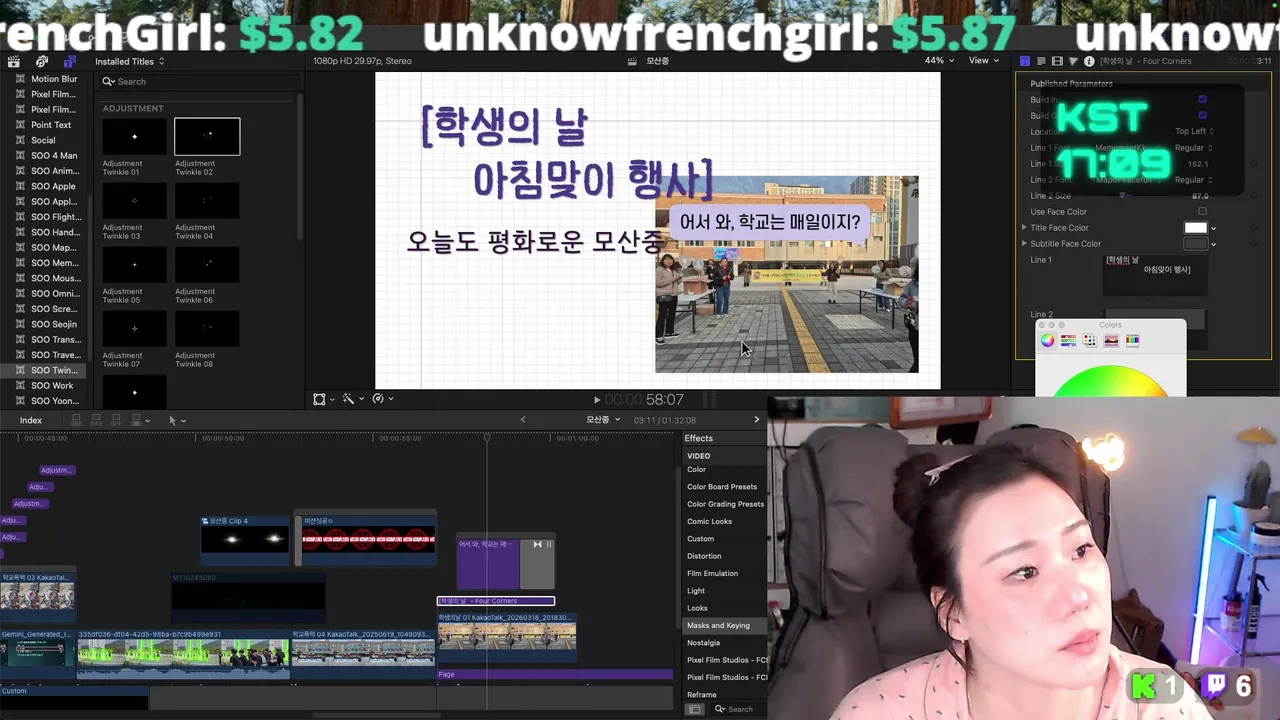The width and height of the screenshot is (1280, 720).
Task: Toggle the effects browser layout icon
Action: 695,709
